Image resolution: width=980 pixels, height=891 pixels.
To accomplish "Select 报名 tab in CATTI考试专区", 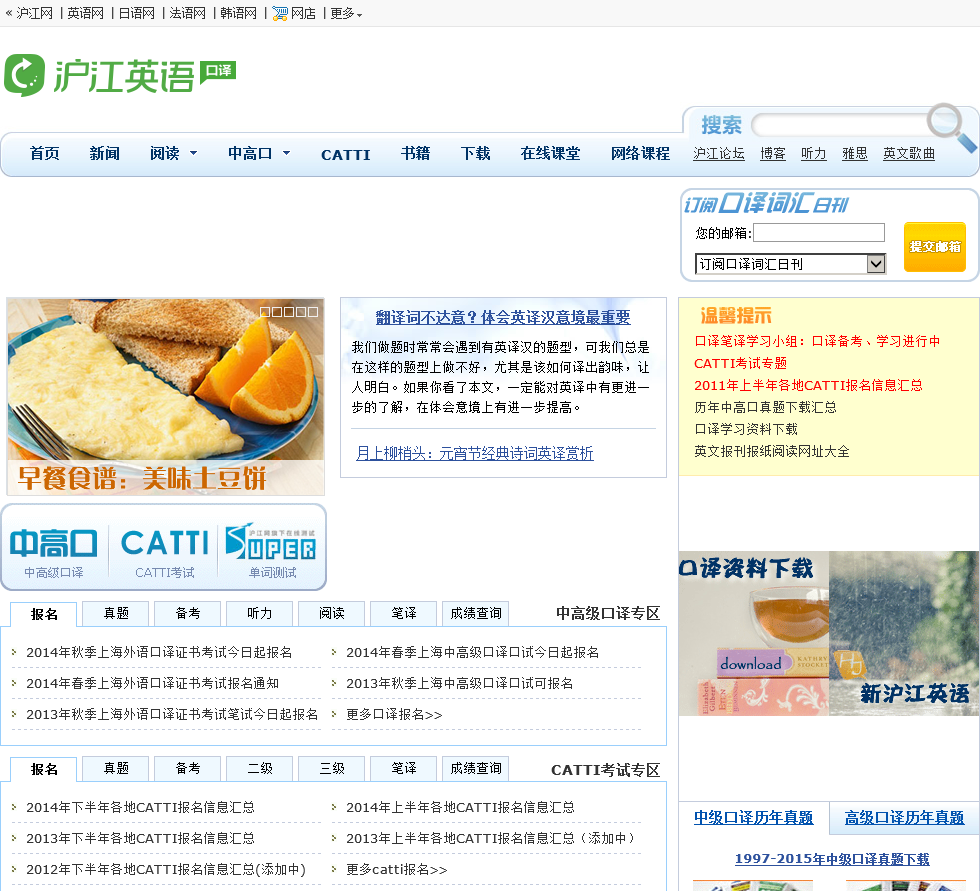I will (x=44, y=769).
